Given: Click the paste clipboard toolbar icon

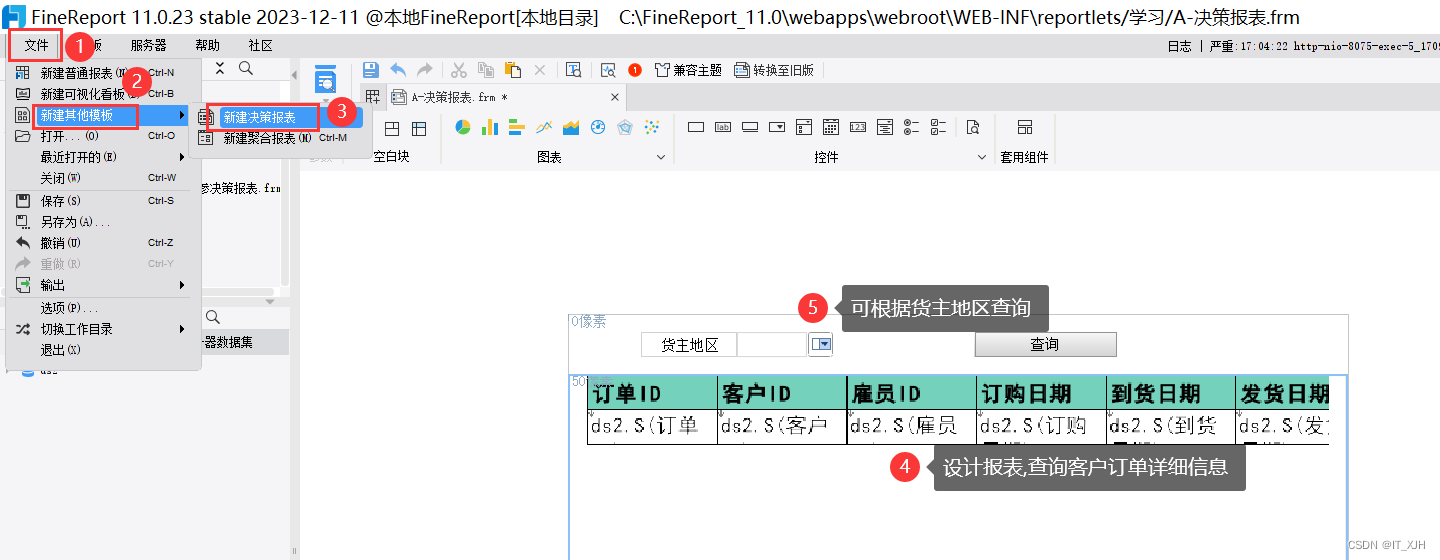Looking at the screenshot, I should (x=513, y=70).
